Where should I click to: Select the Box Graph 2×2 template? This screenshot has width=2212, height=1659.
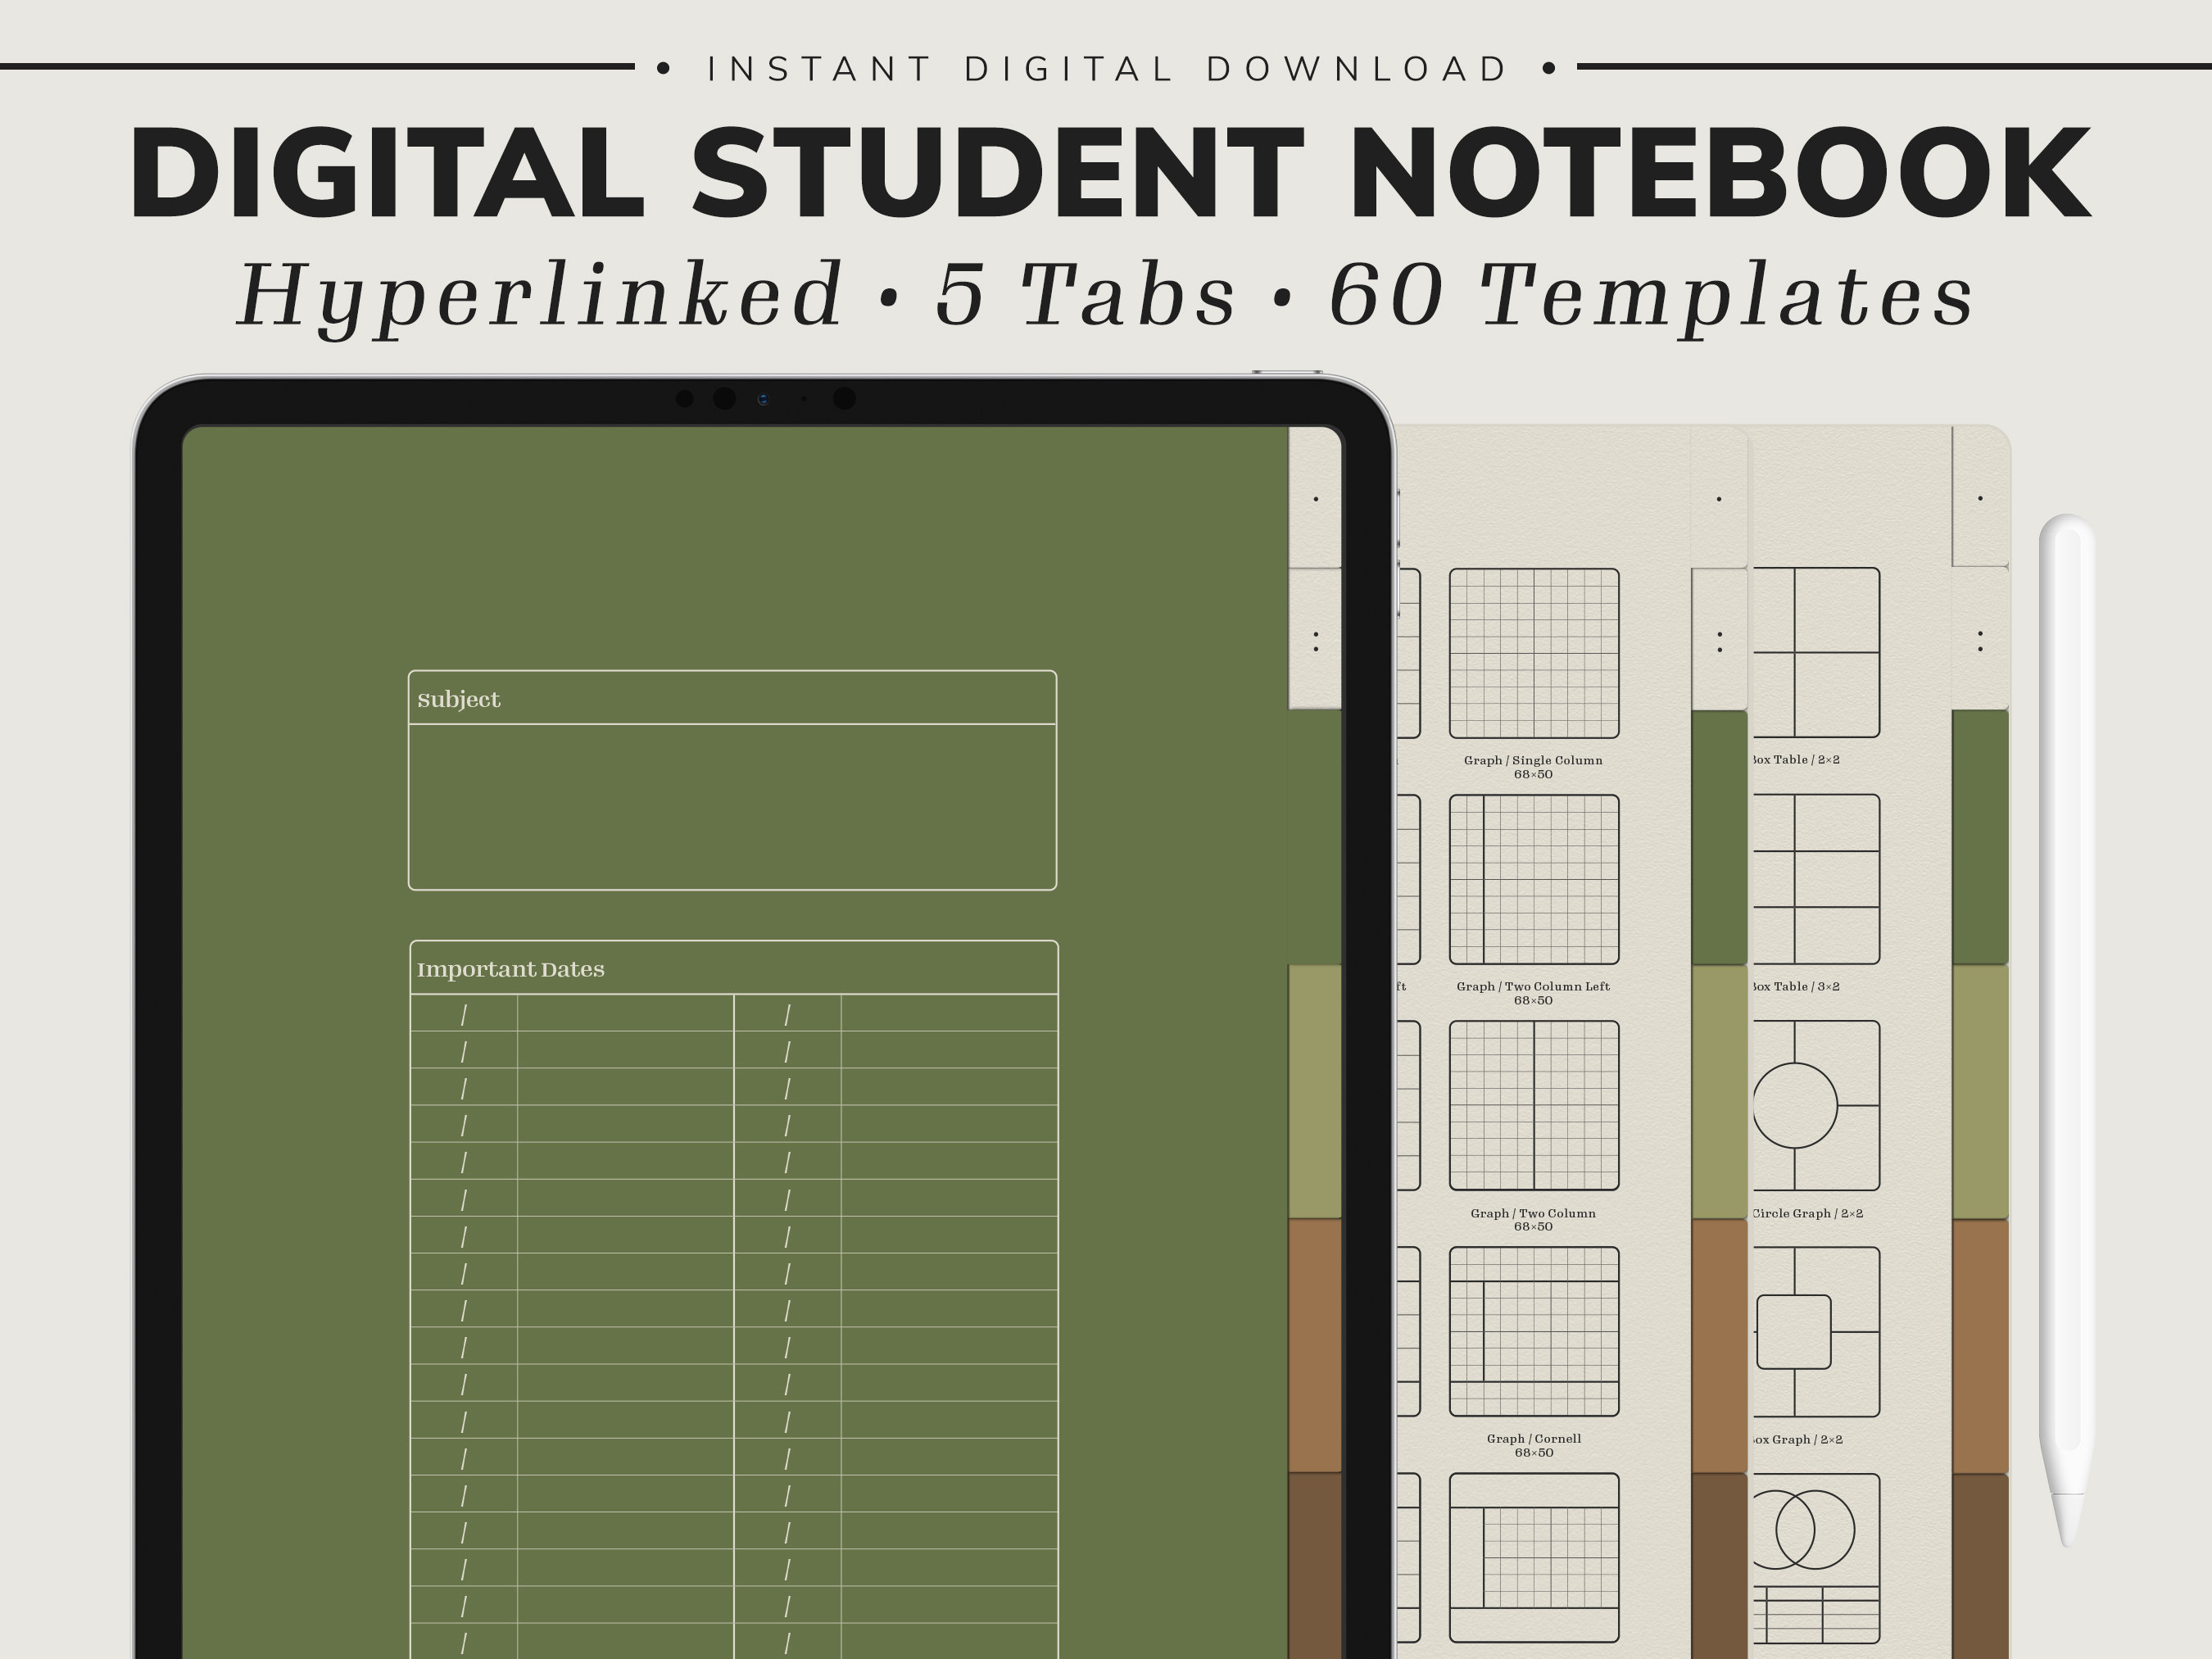(1818, 1332)
